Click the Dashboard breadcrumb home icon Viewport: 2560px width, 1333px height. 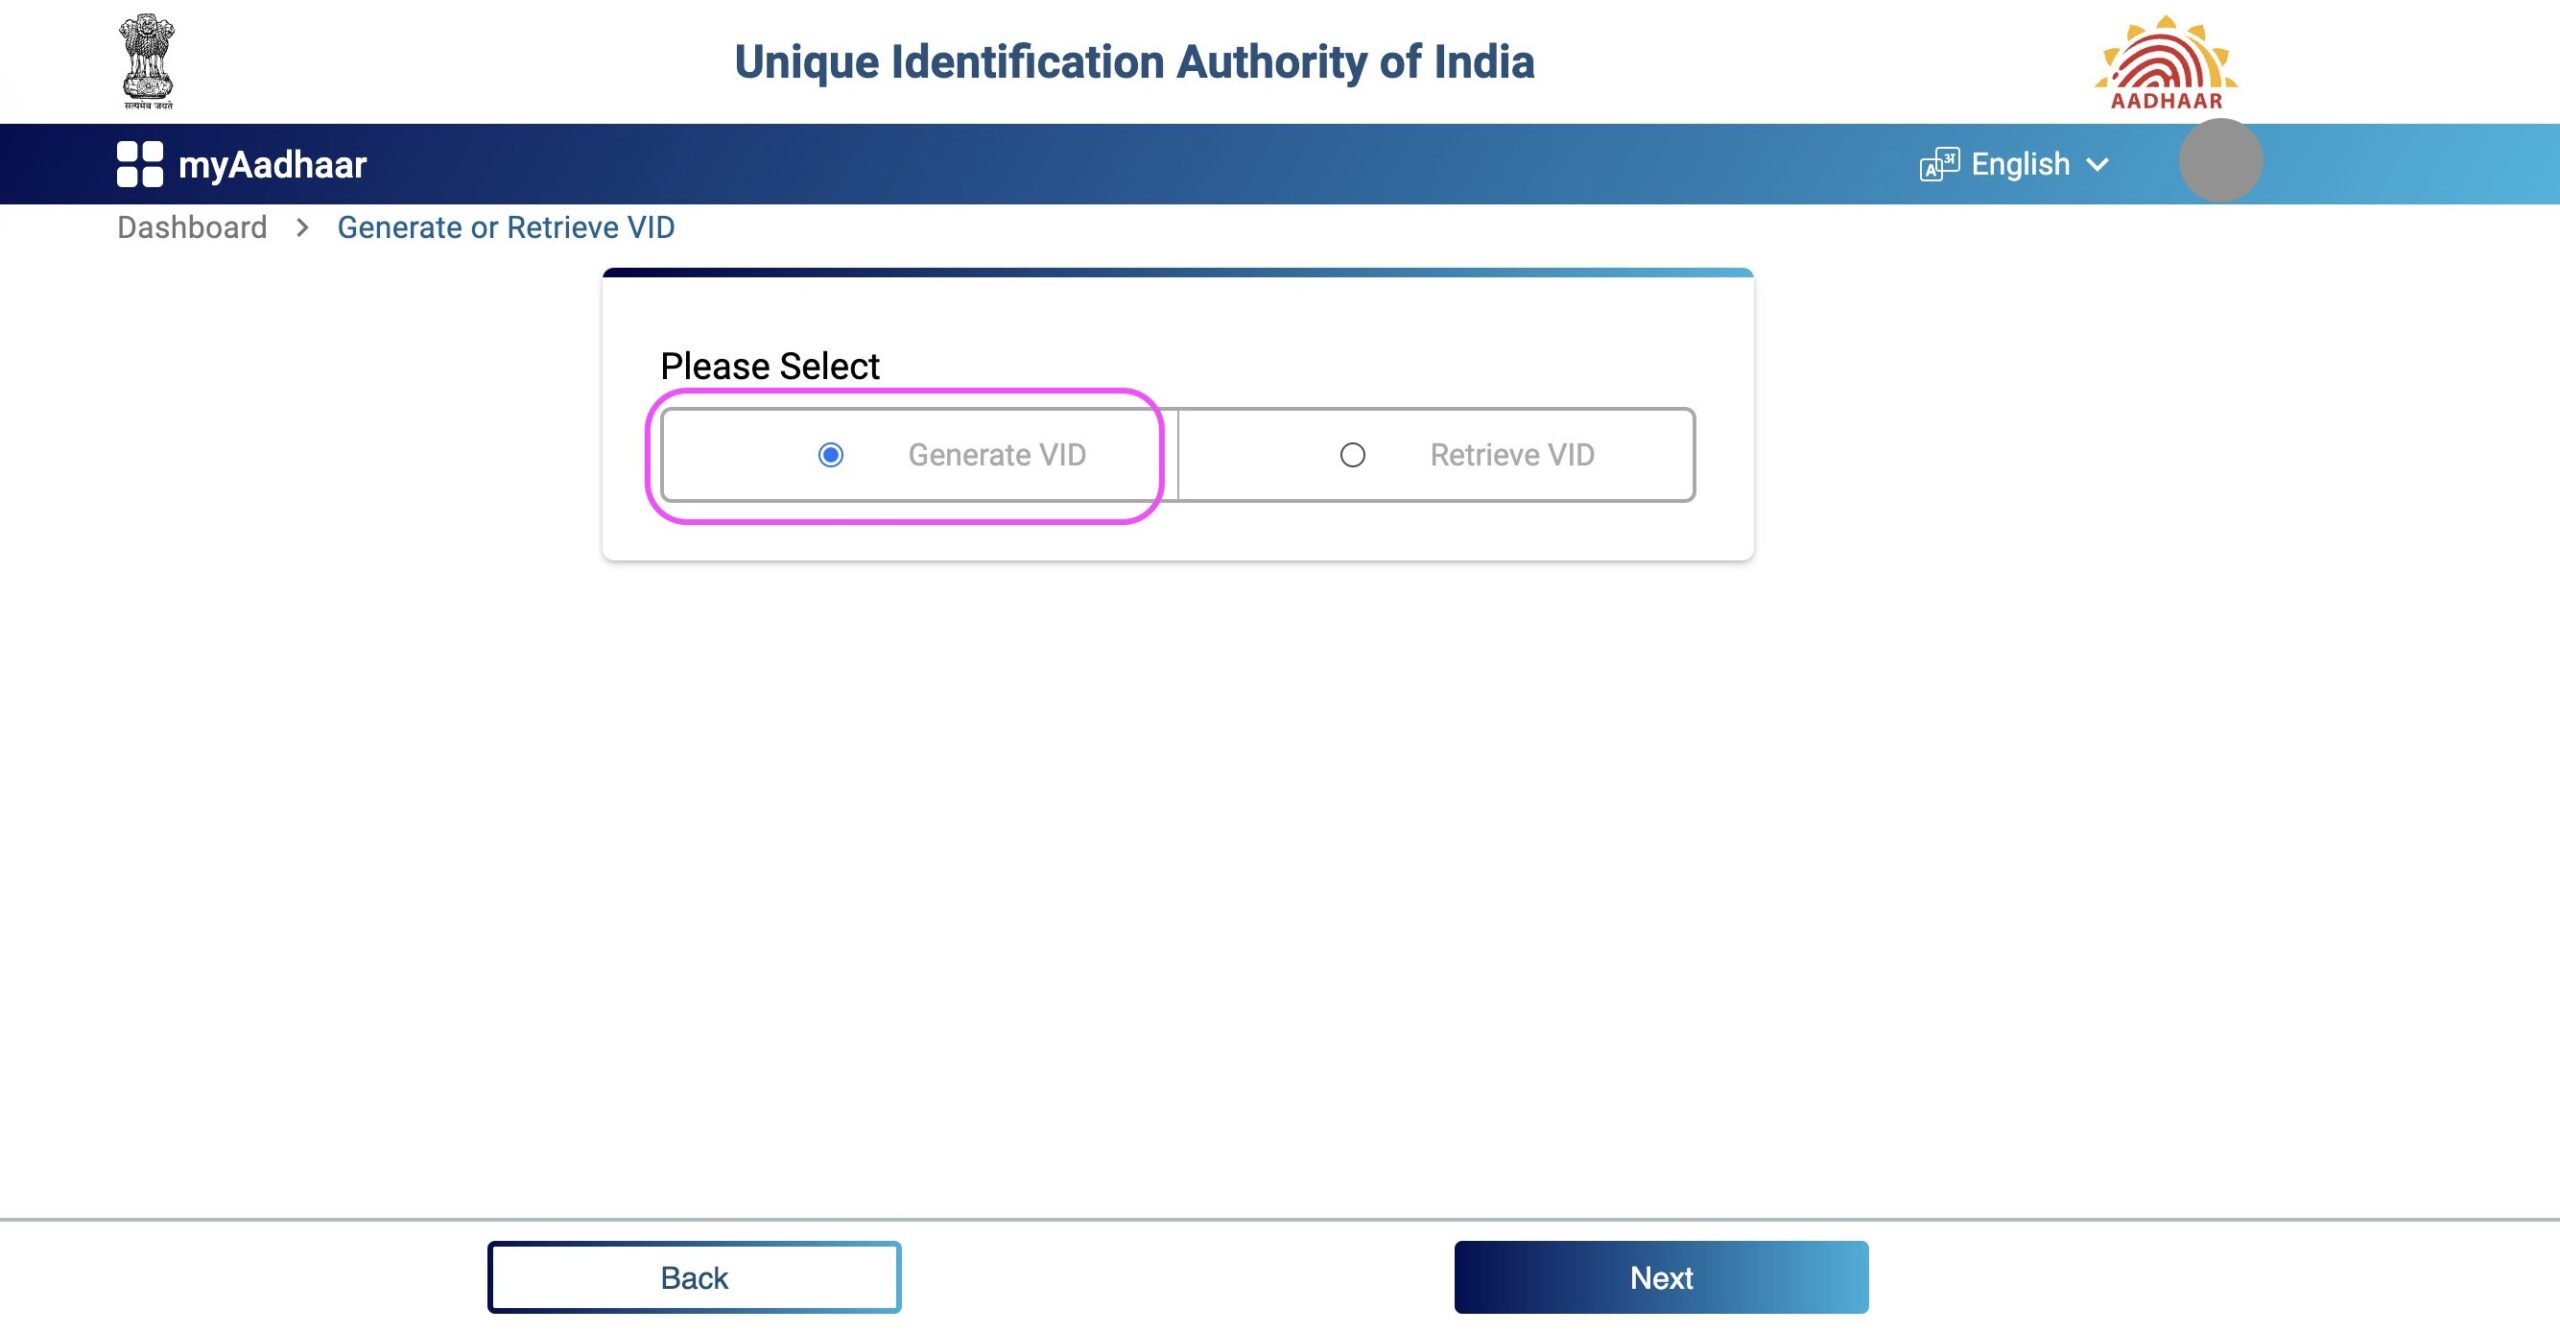pos(191,227)
